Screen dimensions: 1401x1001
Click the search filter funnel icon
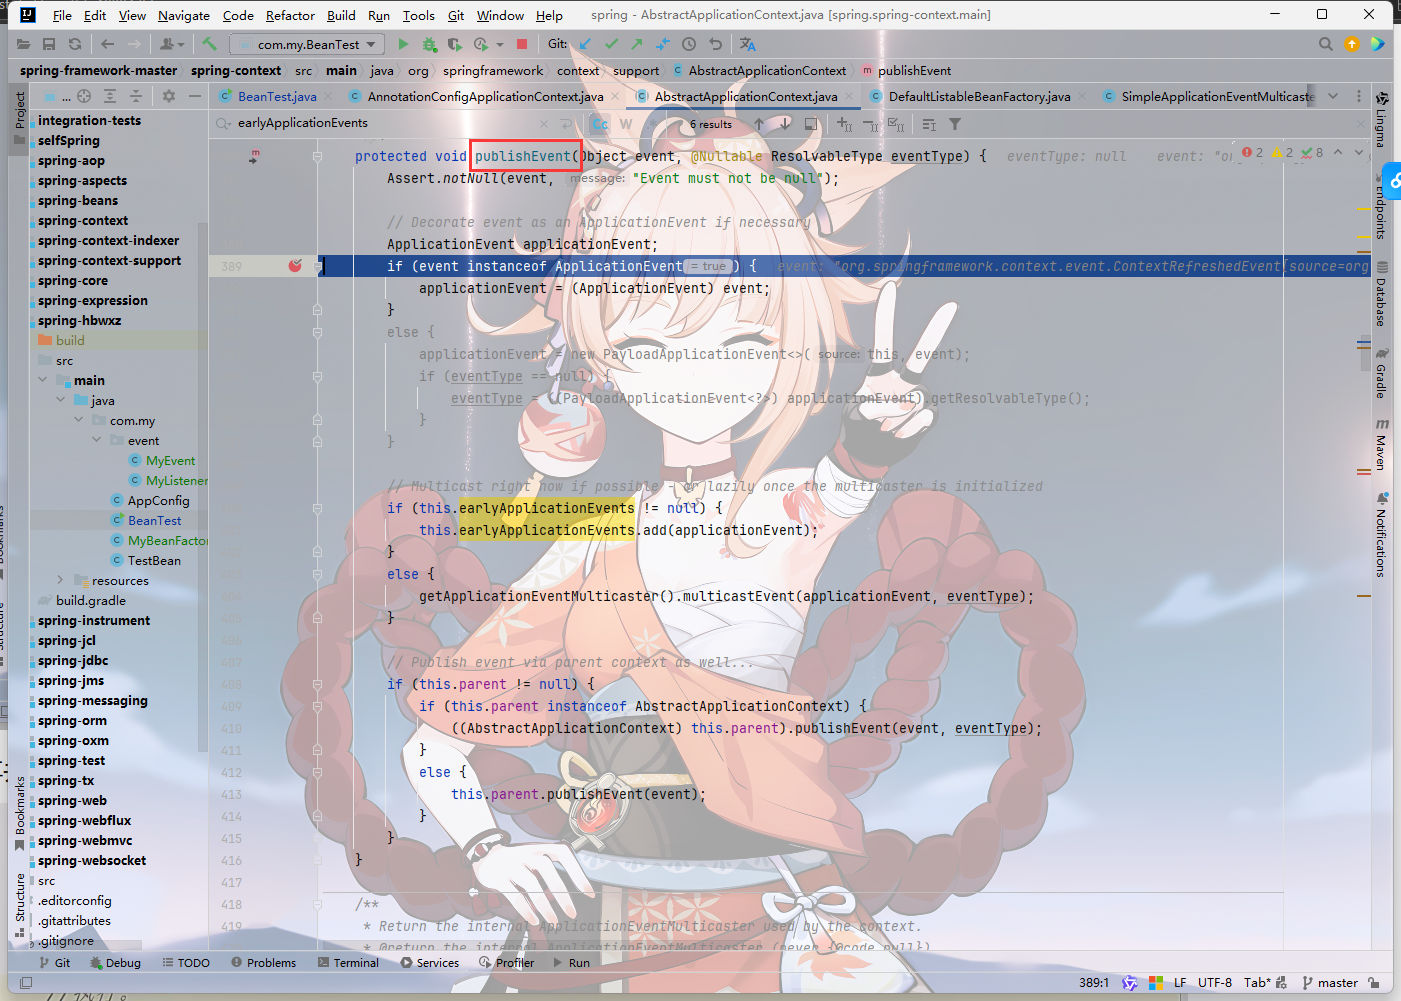pyautogui.click(x=955, y=124)
